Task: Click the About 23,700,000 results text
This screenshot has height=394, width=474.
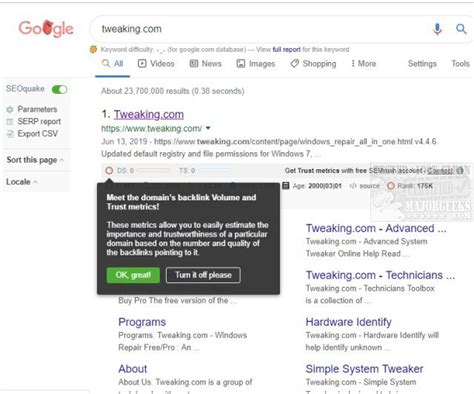Action: pos(173,91)
